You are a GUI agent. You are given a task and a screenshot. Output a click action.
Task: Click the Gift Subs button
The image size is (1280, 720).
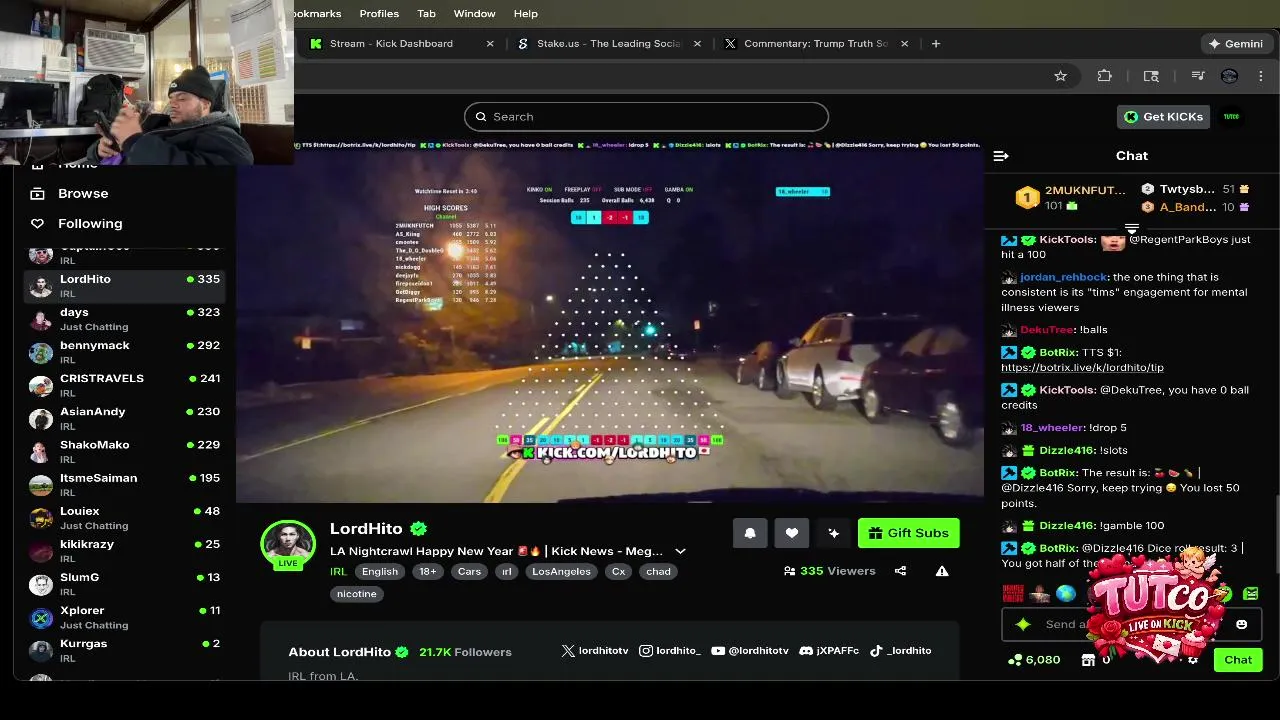coord(909,533)
